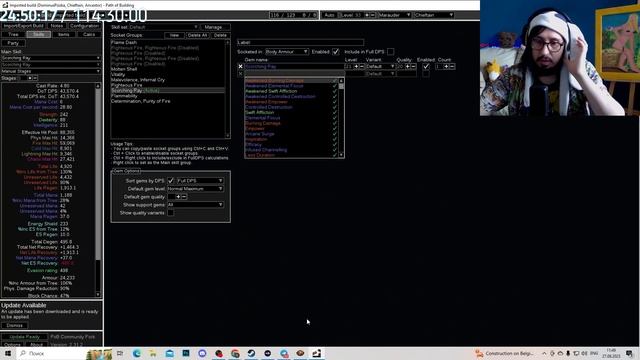Choose Arcane Surge from gem list
Image resolution: width=640 pixels, height=360 pixels.
[x=291, y=133]
